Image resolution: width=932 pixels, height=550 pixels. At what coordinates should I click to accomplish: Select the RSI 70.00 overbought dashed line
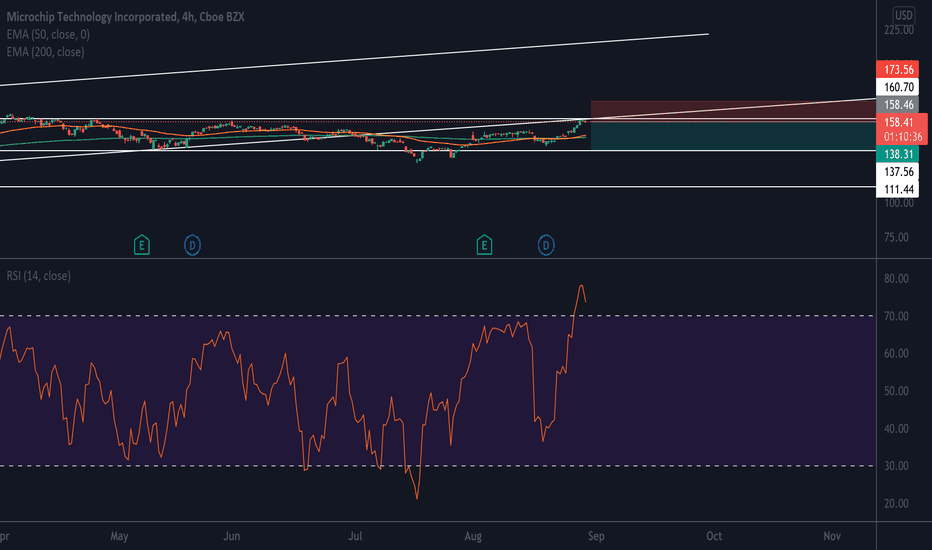pos(437,316)
